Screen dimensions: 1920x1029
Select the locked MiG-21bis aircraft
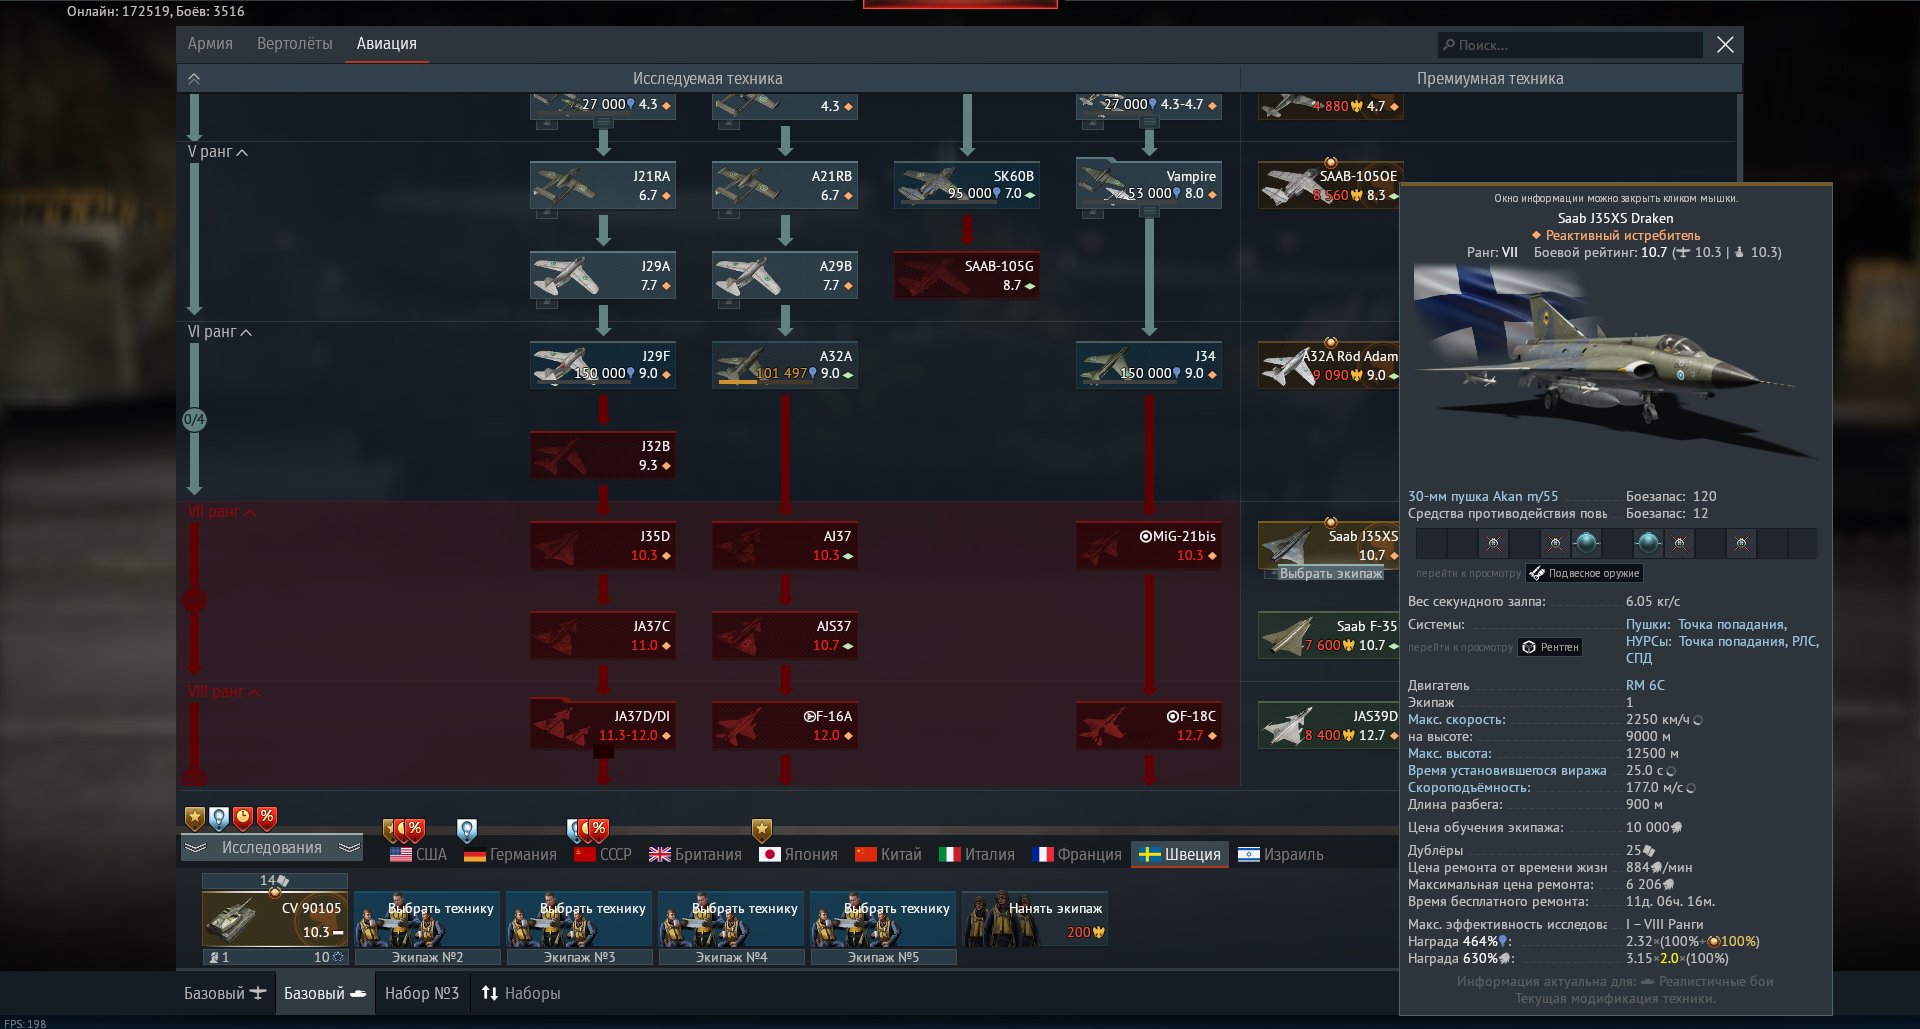[x=1149, y=545]
